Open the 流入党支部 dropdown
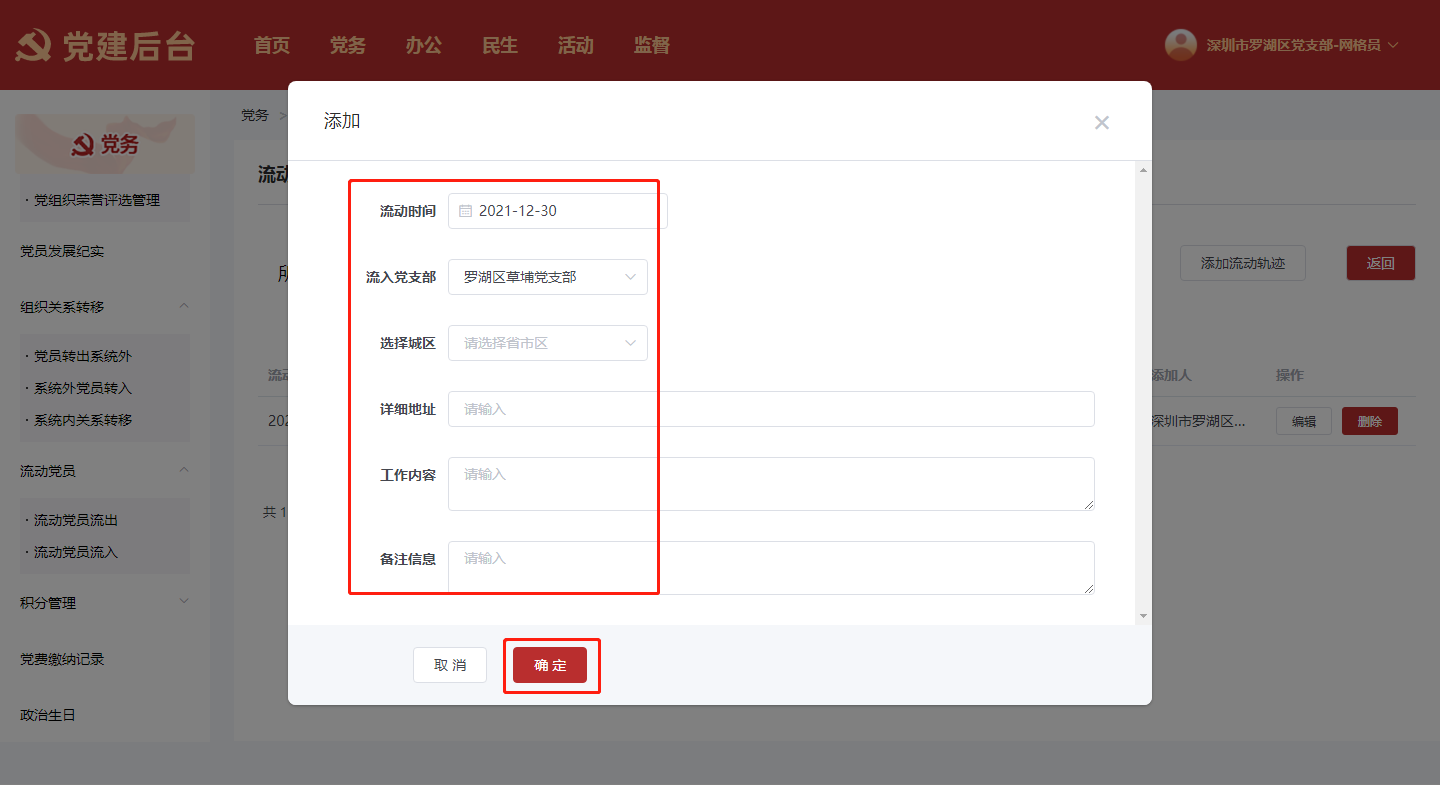This screenshot has width=1440, height=785. [548, 277]
